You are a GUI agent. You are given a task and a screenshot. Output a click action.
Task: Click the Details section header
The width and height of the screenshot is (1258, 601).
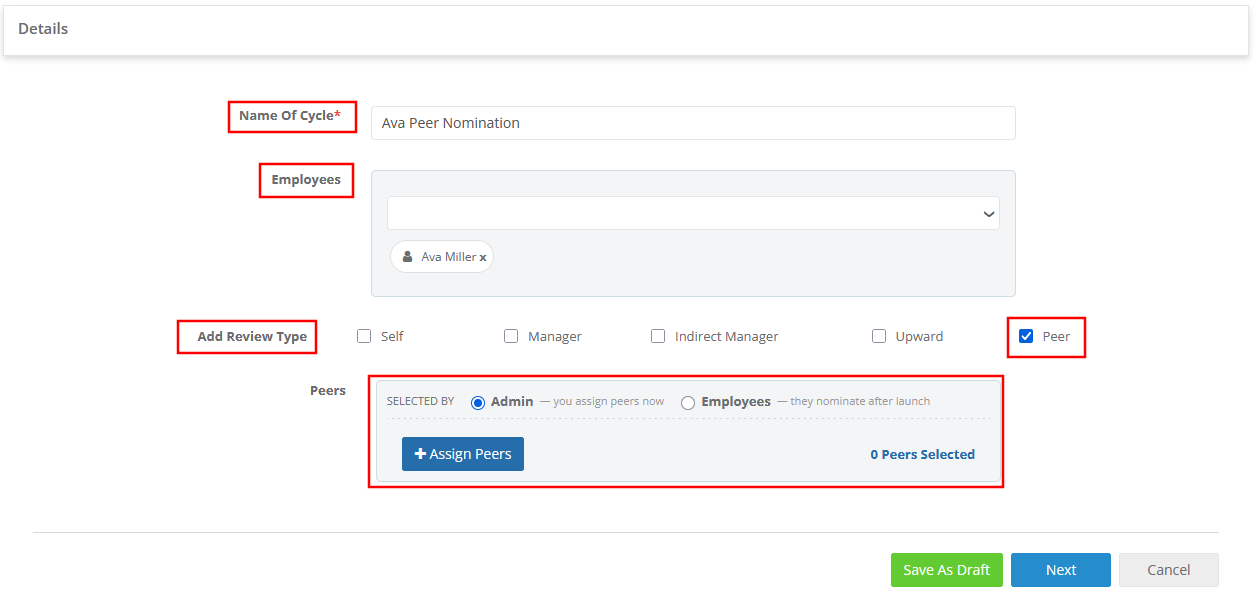coord(43,29)
